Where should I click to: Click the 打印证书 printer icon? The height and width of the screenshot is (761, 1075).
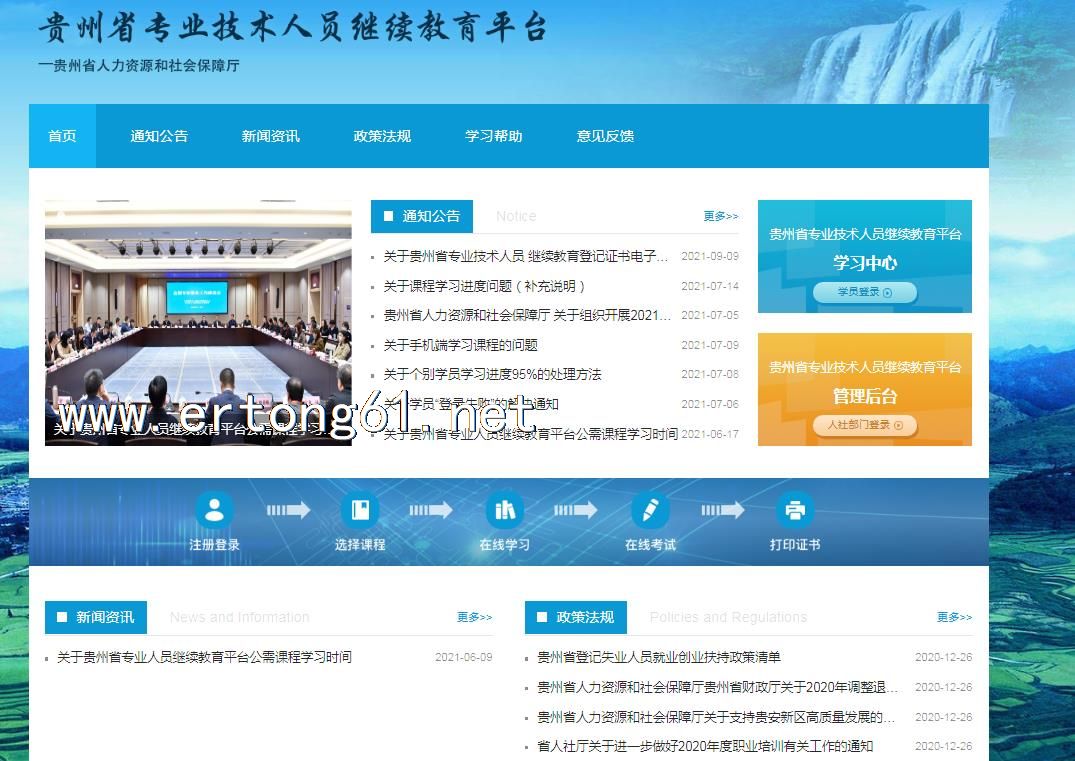pyautogui.click(x=795, y=510)
